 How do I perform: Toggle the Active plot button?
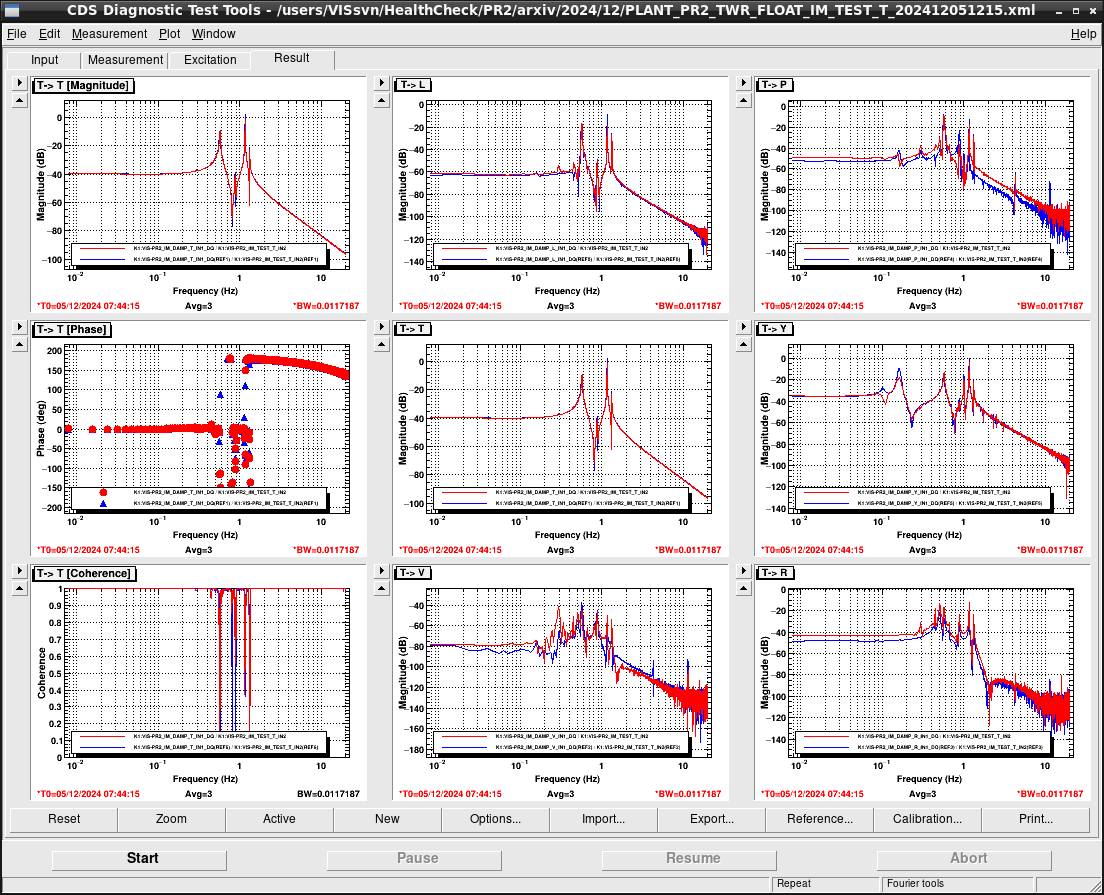pyautogui.click(x=280, y=819)
